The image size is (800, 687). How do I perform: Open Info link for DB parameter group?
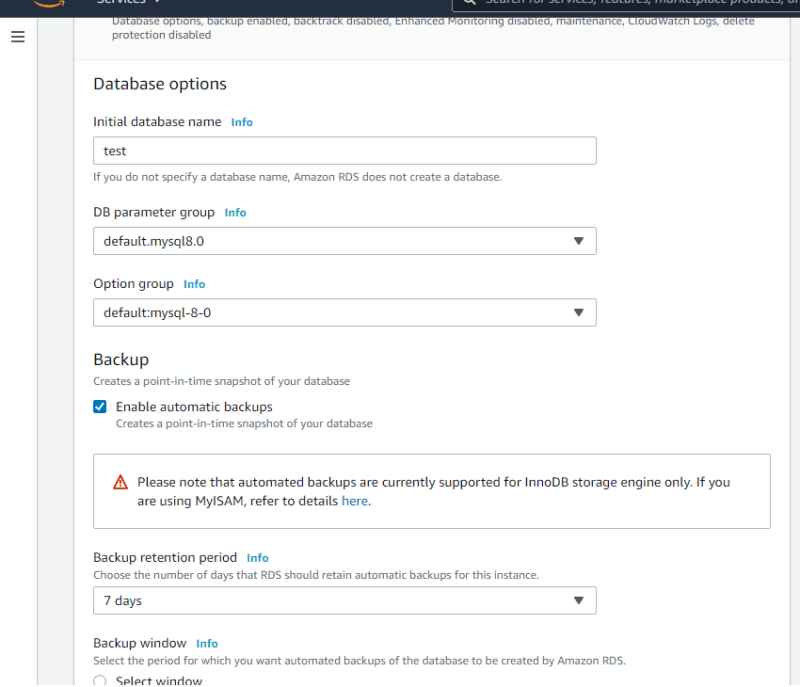point(235,213)
